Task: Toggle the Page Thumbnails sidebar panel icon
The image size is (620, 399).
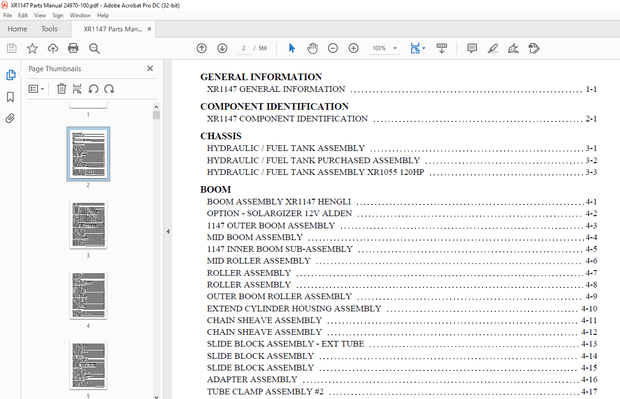Action: [11, 75]
